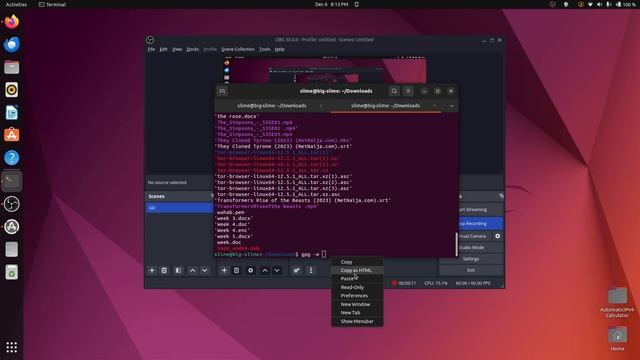Open the OBS audio mixer three-dot menu

pyautogui.click(x=311, y=270)
